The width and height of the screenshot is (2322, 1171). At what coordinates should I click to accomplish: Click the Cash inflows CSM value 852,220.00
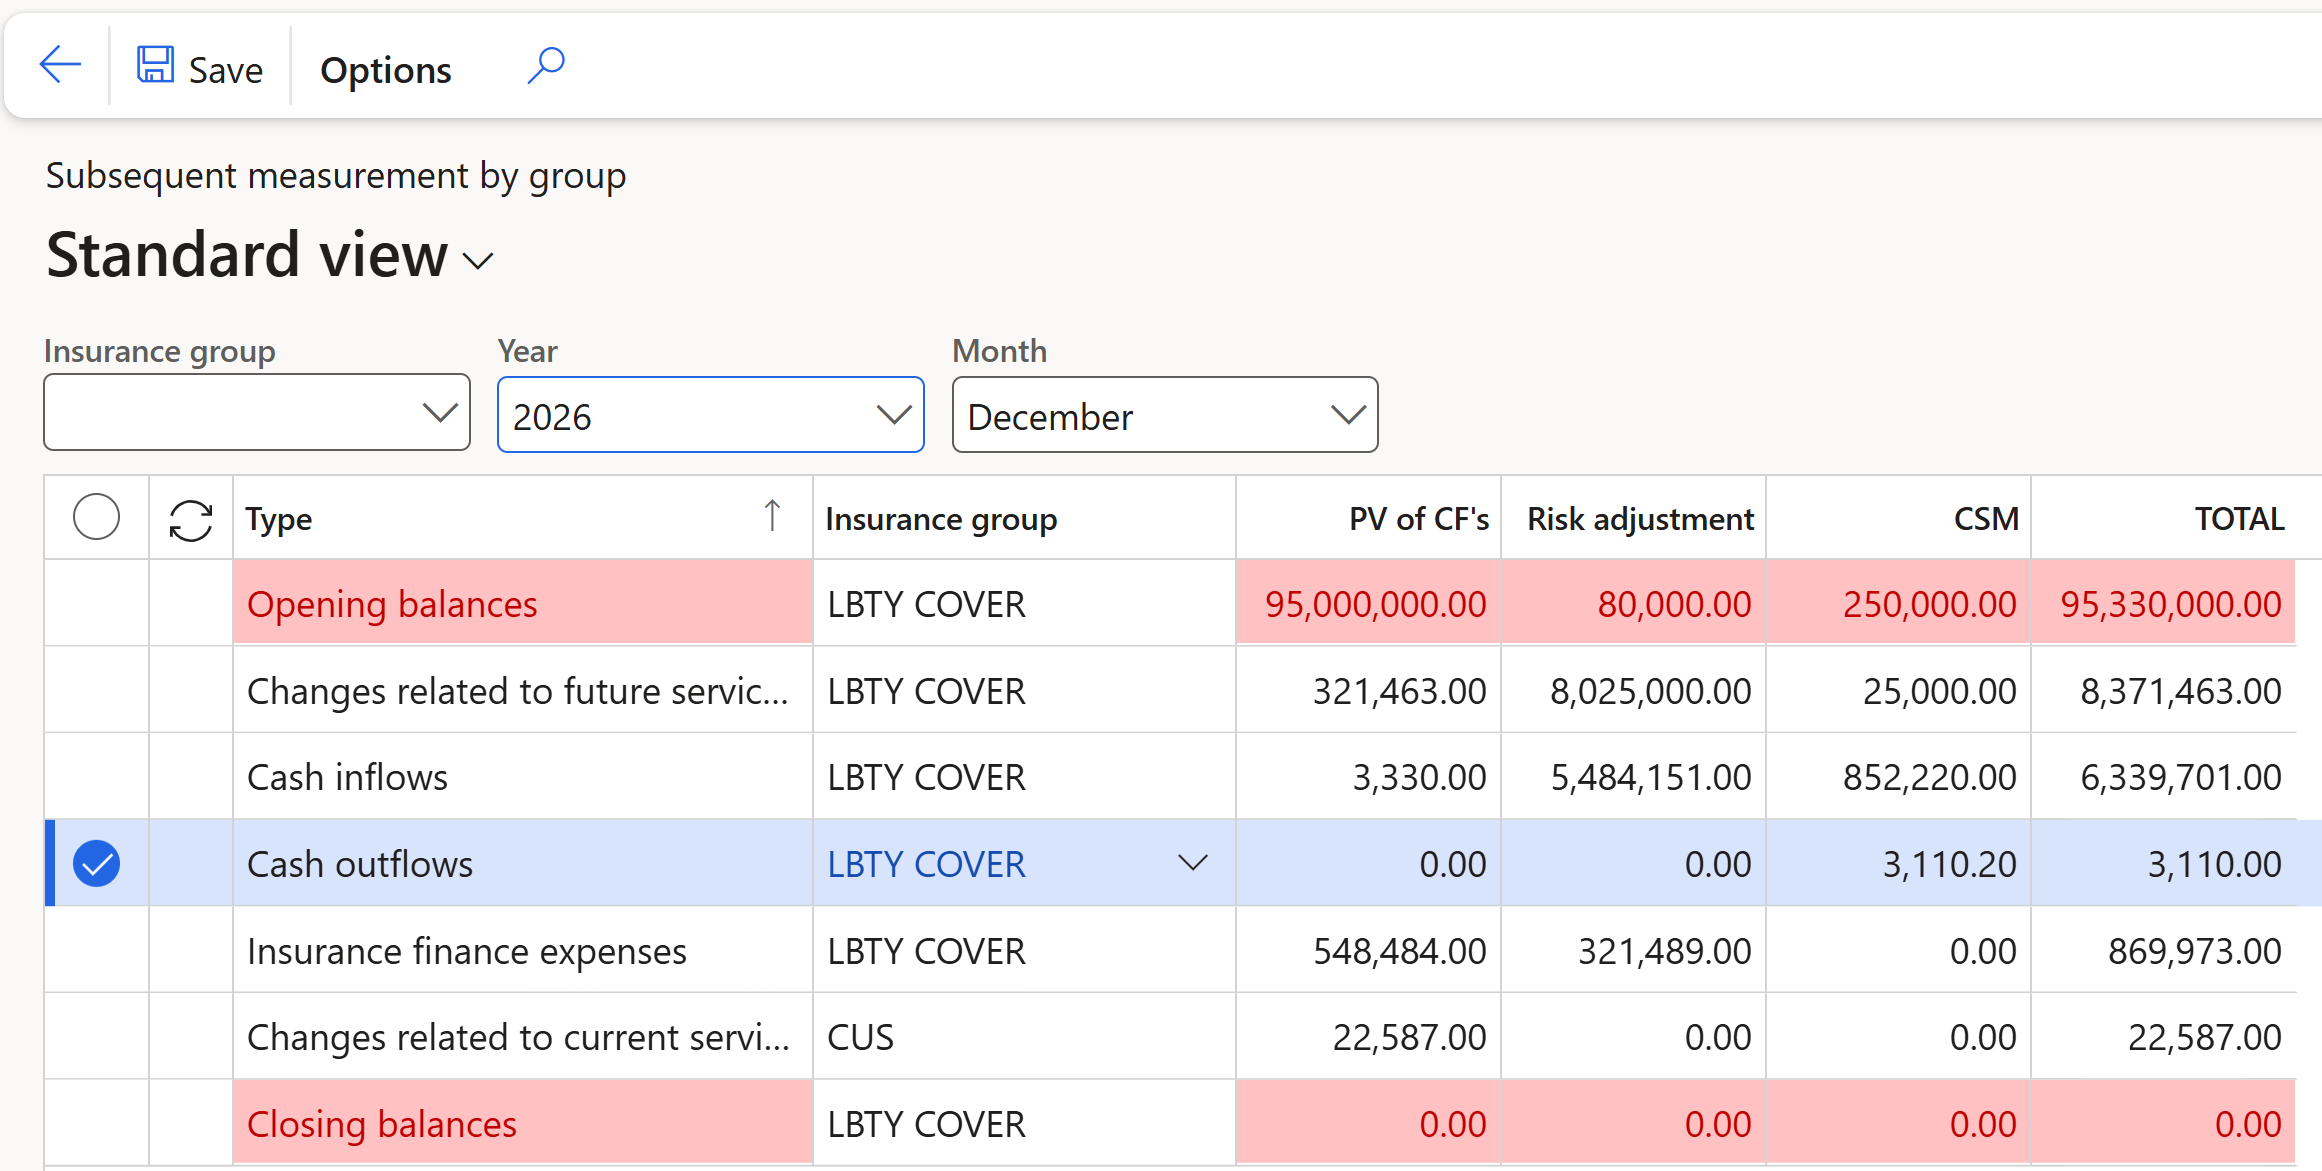(x=1929, y=777)
